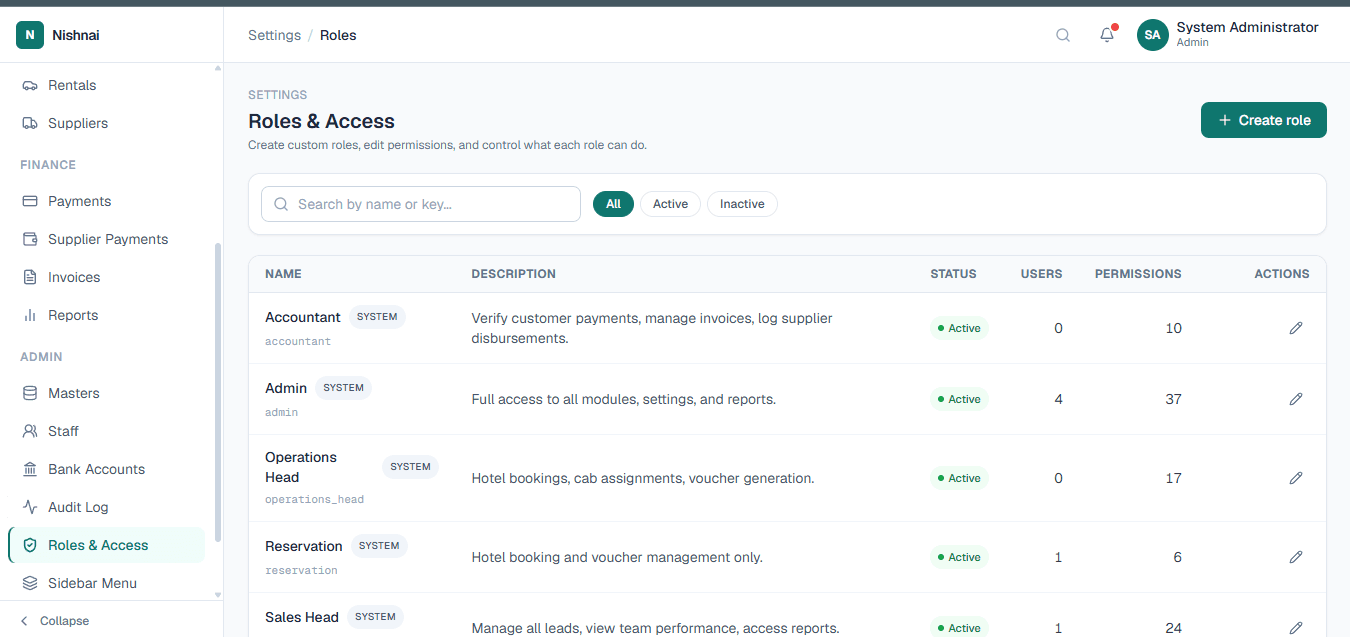
Task: Click the sidebar scrollbar thumb
Action: coord(218,393)
